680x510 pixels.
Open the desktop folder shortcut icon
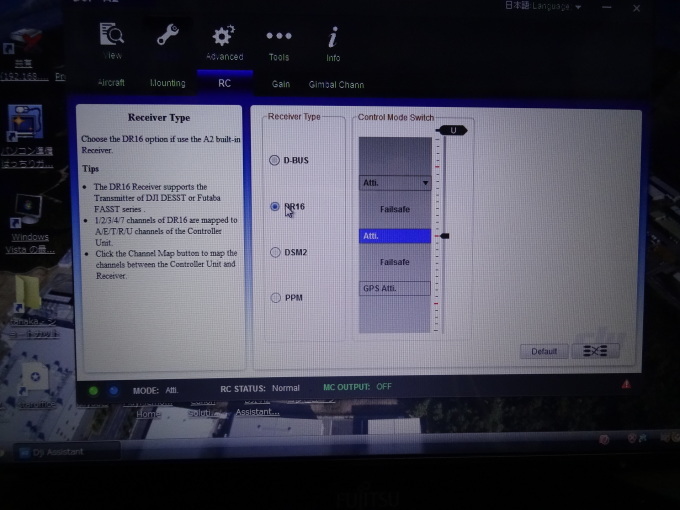click(29, 293)
